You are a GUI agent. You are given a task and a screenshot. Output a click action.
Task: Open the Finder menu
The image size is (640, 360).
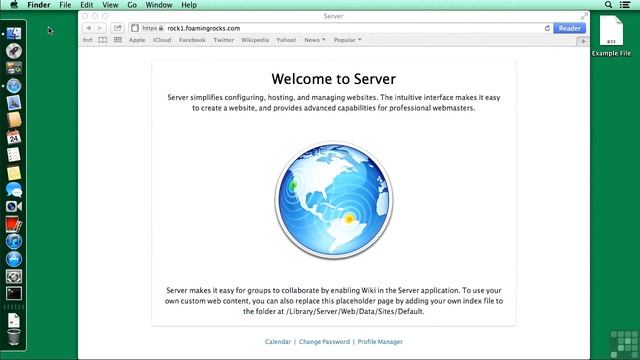(39, 5)
